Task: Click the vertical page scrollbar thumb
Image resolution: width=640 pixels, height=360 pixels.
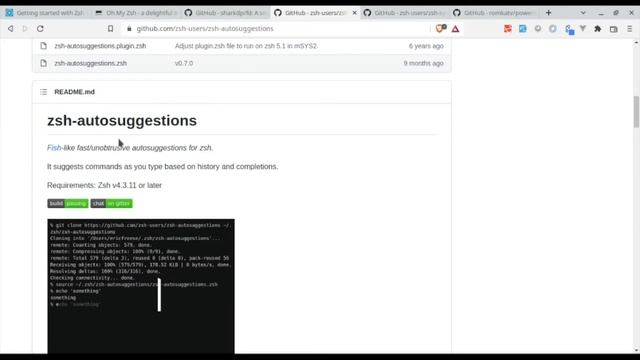Action: click(636, 111)
